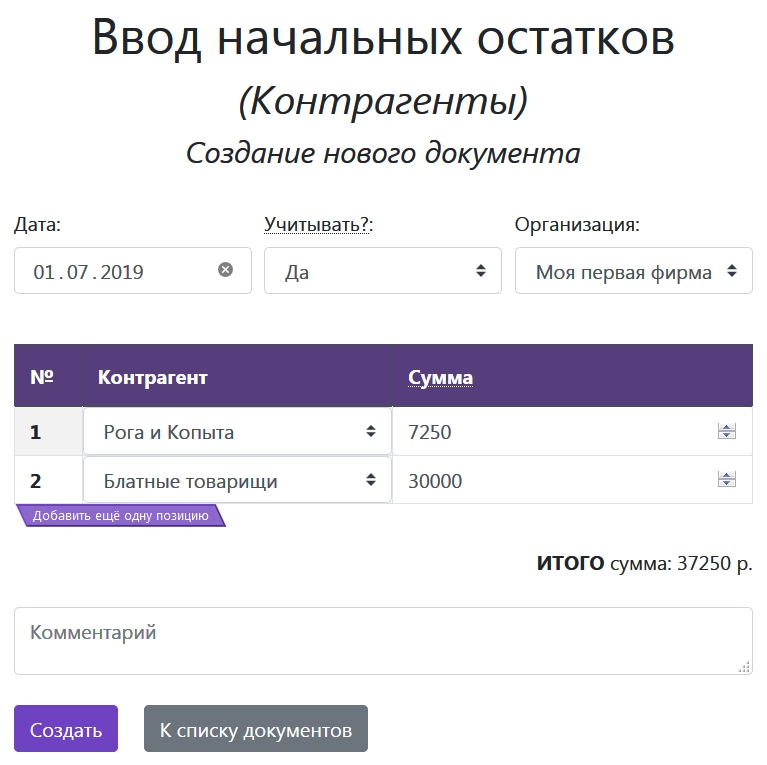Go to К списку документов

[256, 729]
